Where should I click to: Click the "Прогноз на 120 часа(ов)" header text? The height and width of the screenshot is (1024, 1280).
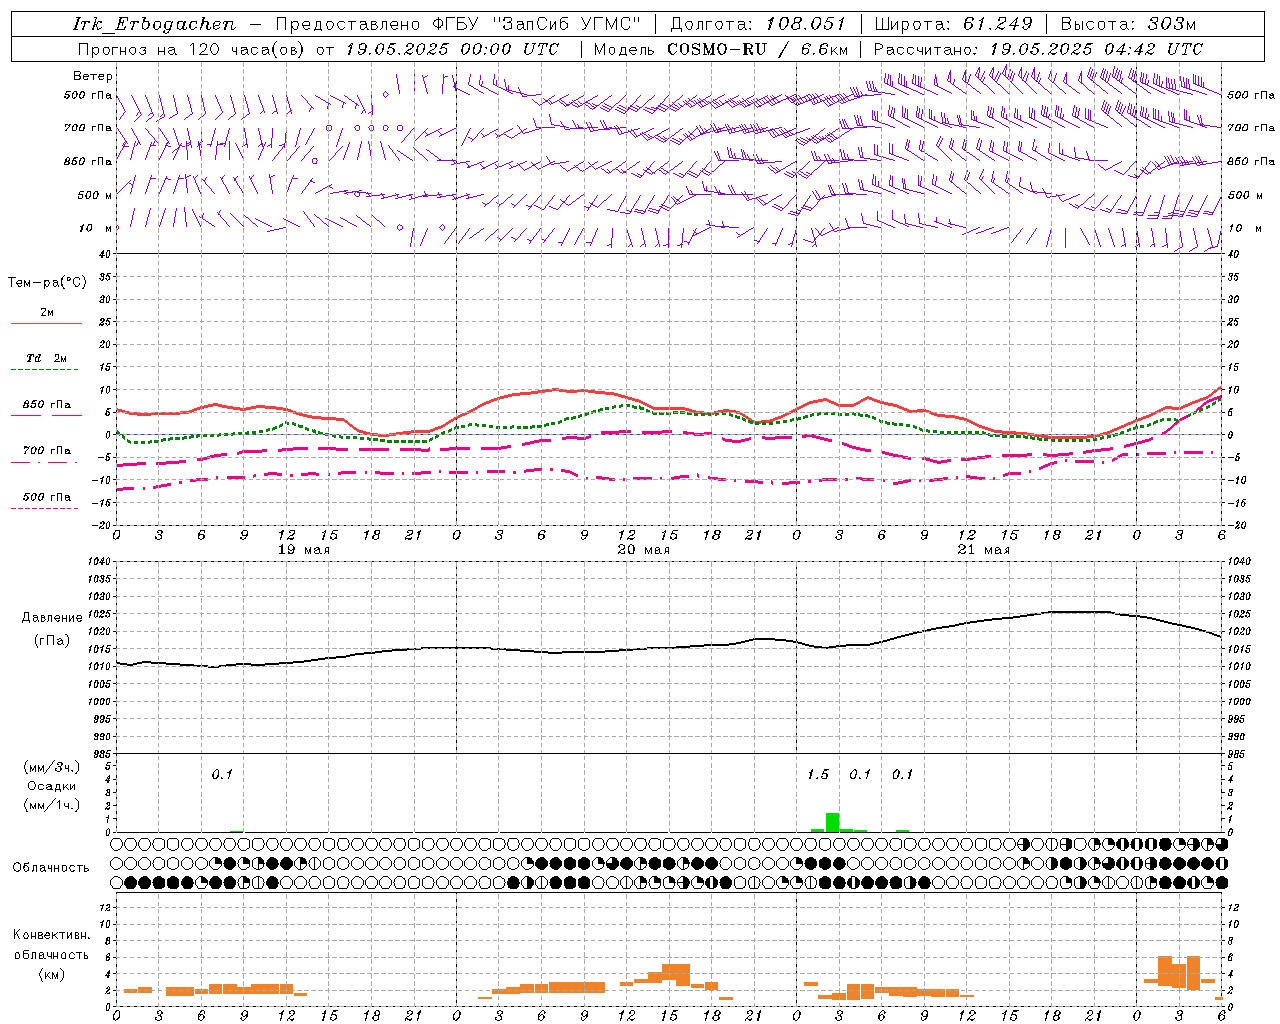coord(193,49)
